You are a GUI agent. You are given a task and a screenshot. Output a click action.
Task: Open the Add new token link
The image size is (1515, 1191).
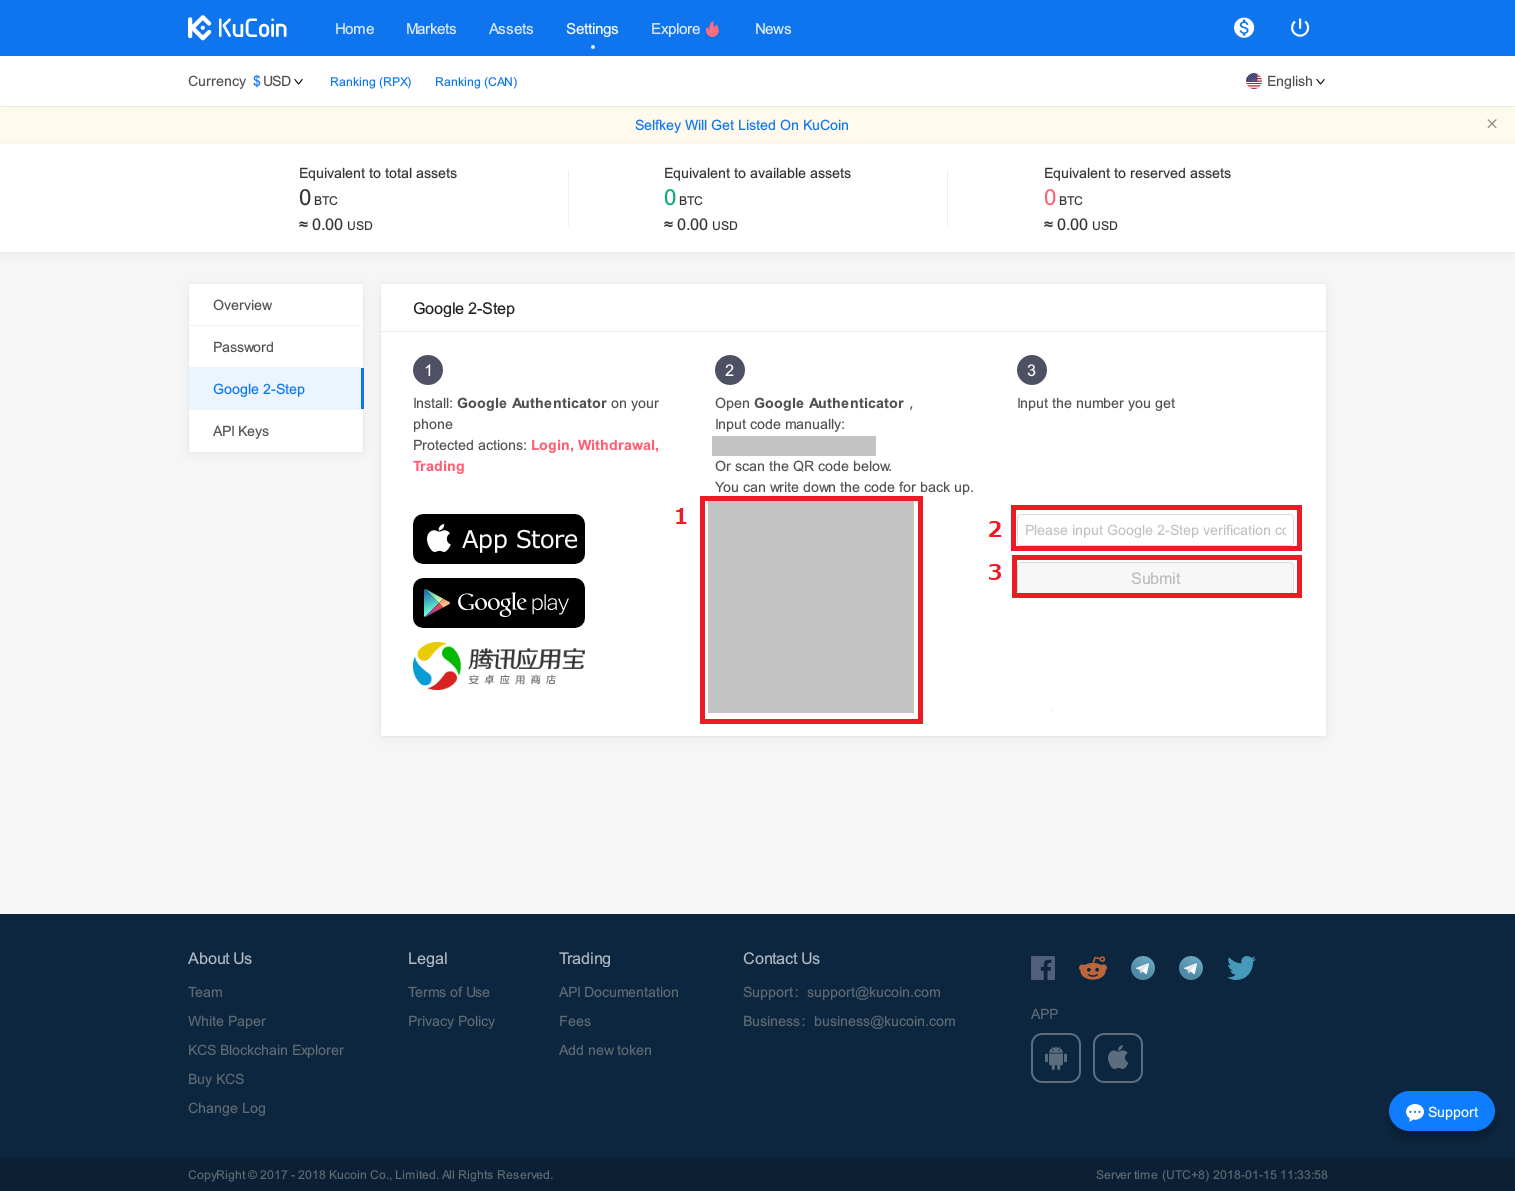605,1050
